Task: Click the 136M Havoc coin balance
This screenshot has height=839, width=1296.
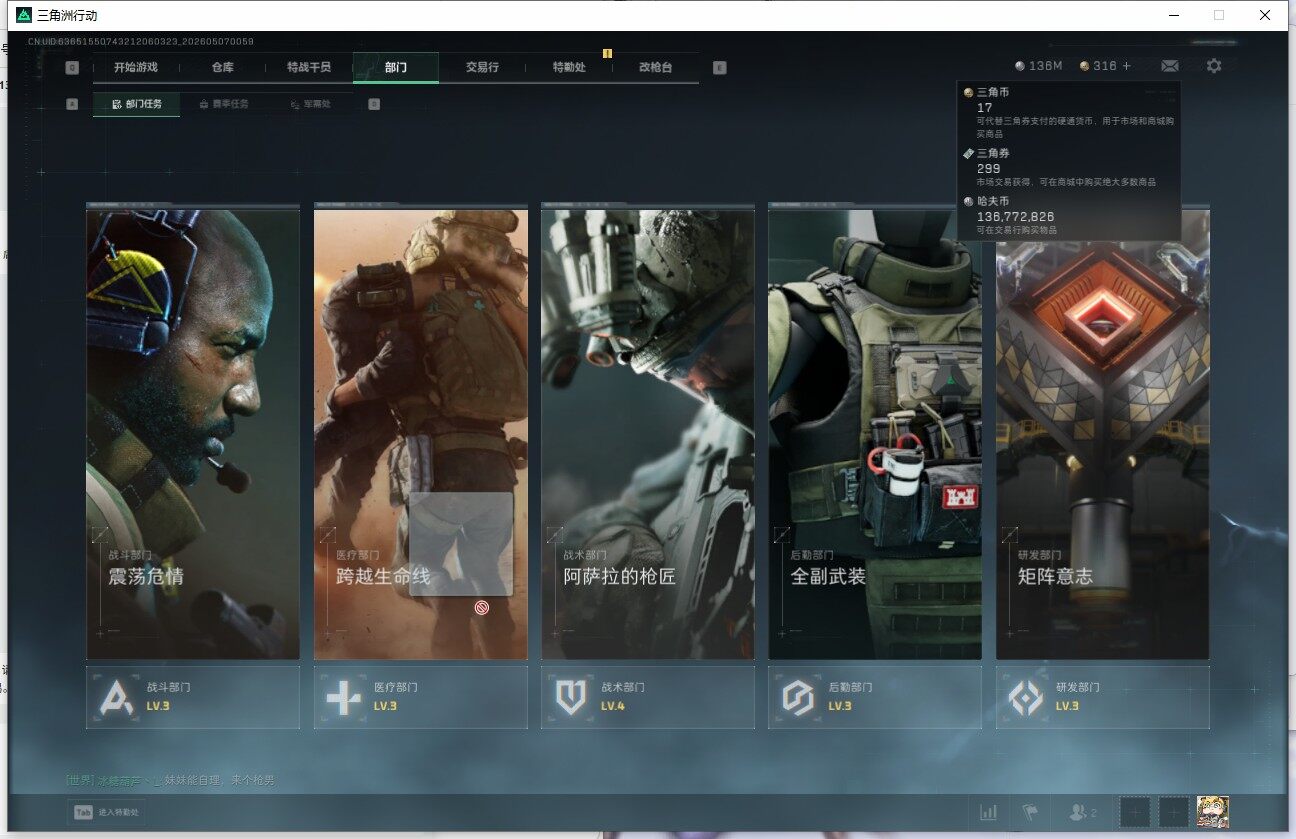Action: pyautogui.click(x=1039, y=66)
